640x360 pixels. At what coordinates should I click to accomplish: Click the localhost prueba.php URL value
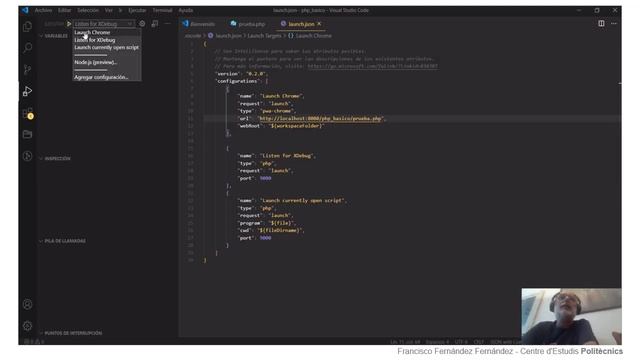click(x=320, y=118)
